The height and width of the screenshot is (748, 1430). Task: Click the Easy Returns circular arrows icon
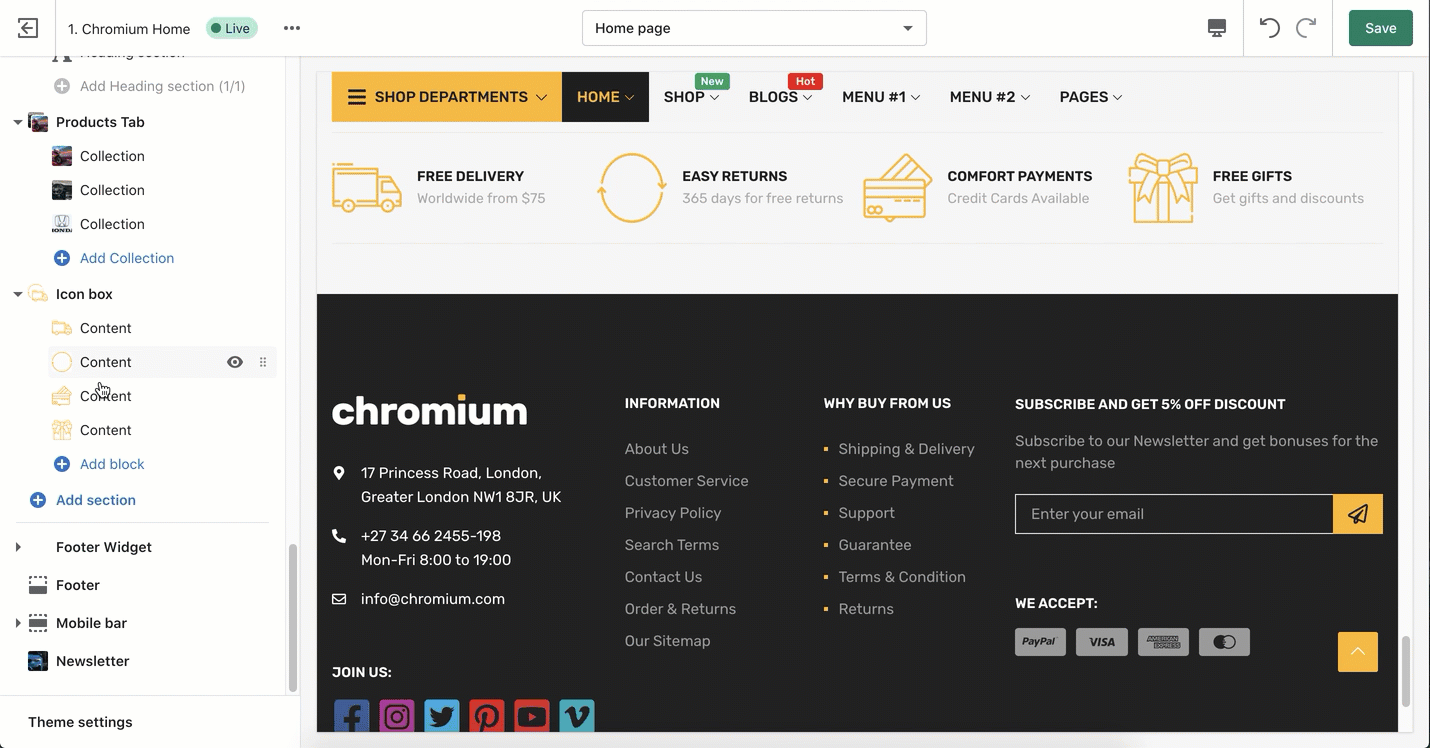coord(632,187)
